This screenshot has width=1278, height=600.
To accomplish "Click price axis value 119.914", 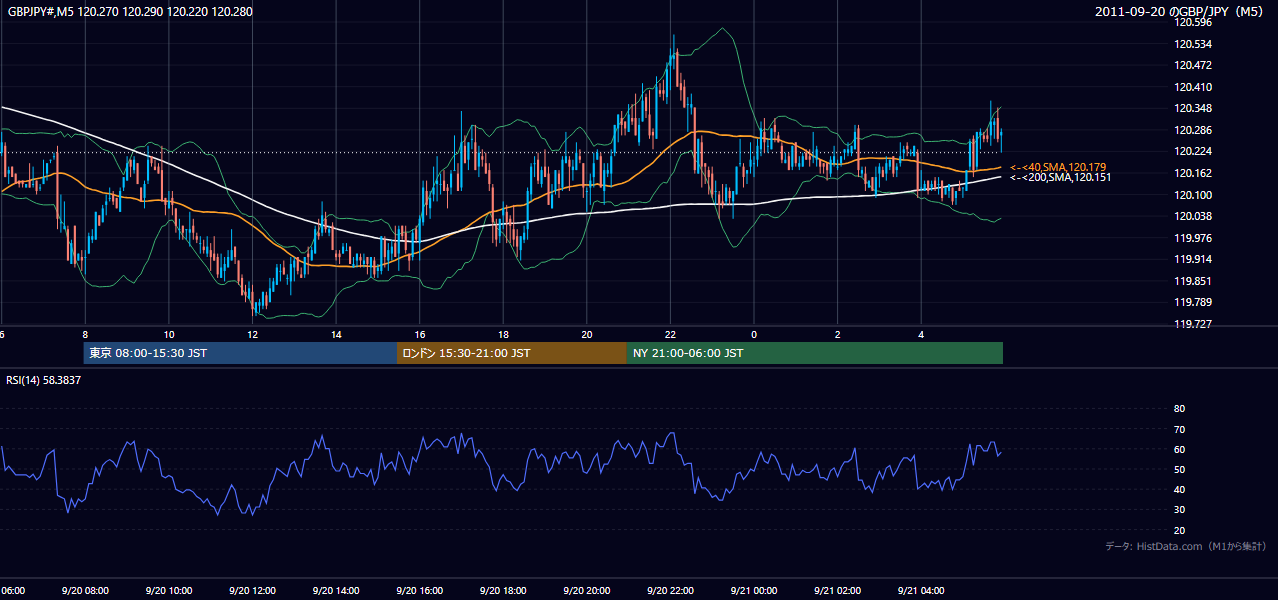I will (x=1192, y=259).
